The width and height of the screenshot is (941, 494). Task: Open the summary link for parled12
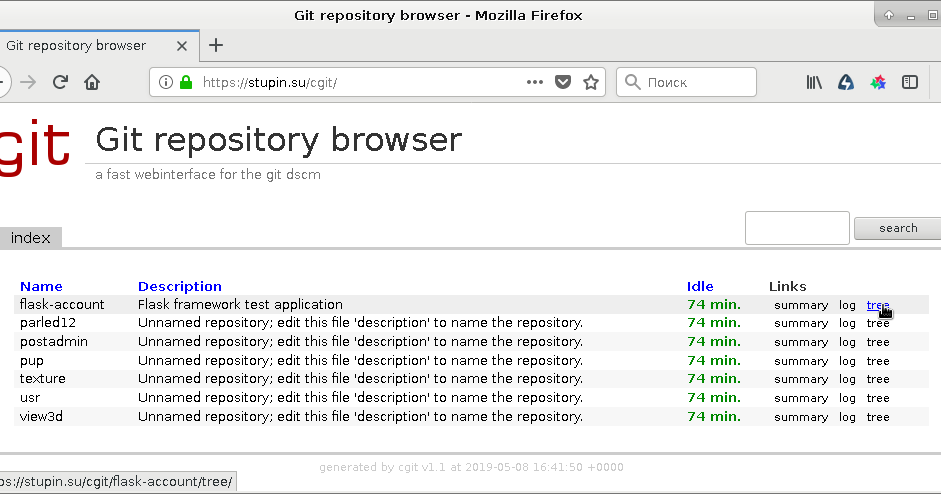pyautogui.click(x=800, y=323)
